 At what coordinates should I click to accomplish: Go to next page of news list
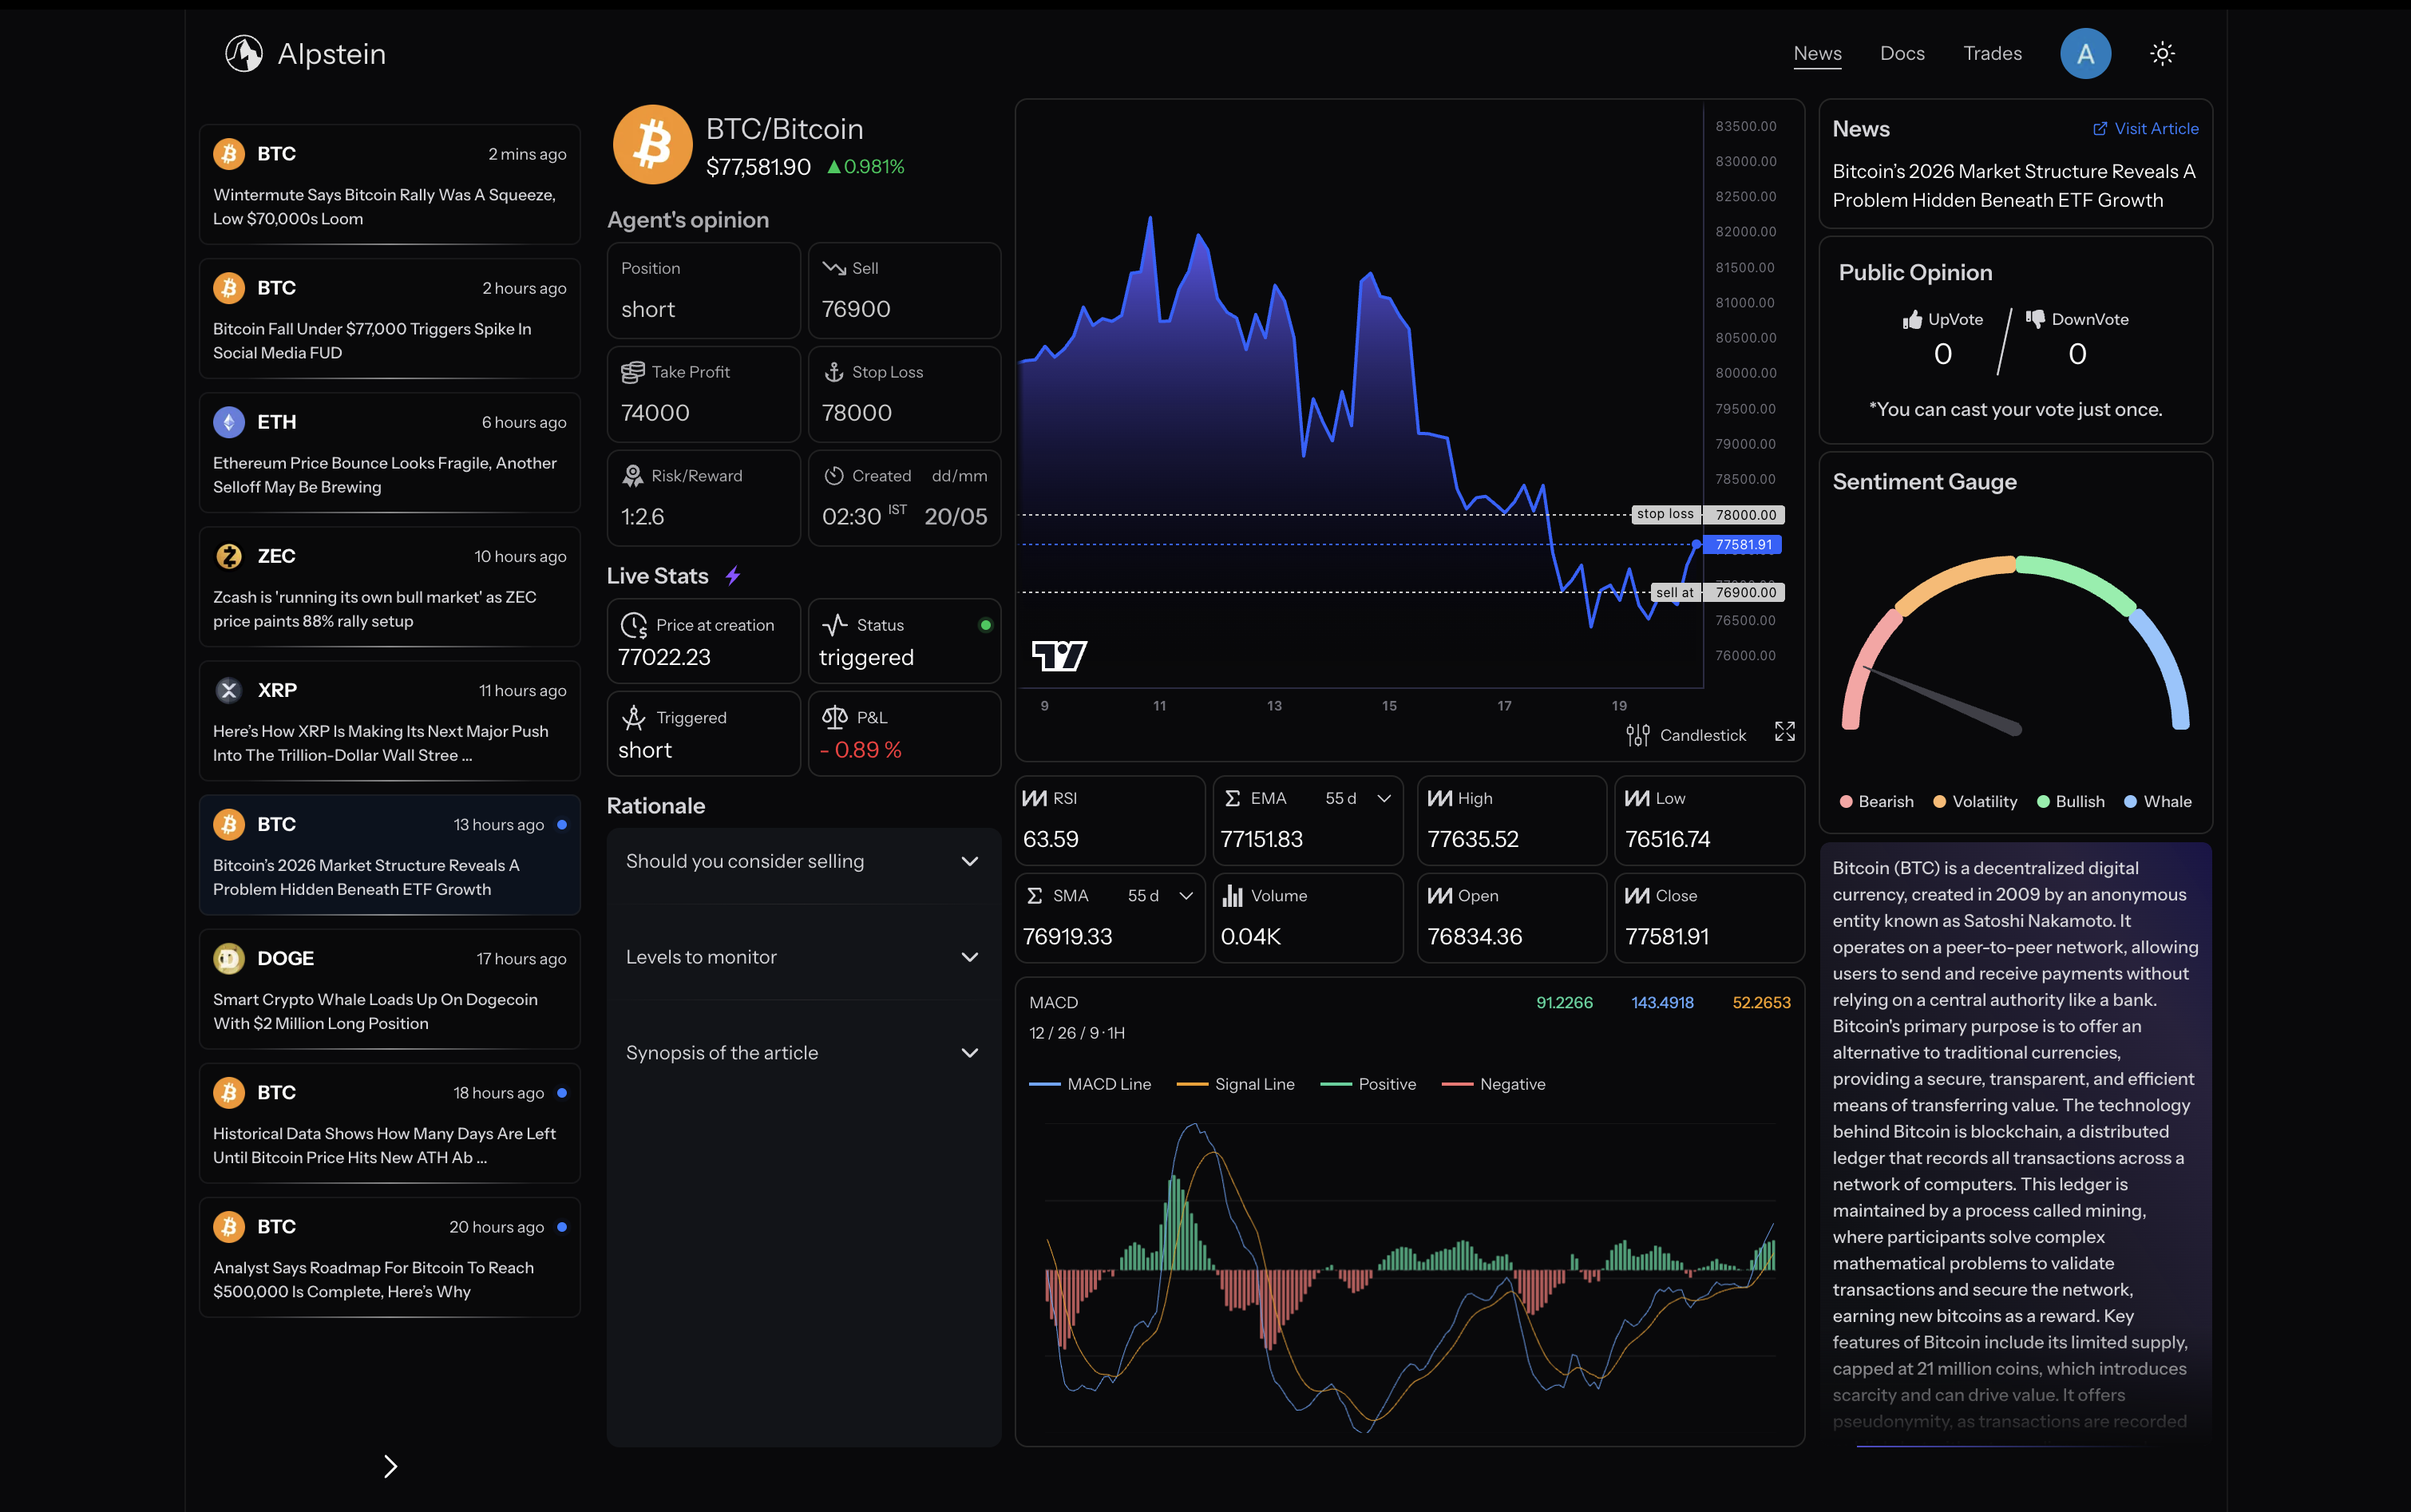(x=390, y=1466)
